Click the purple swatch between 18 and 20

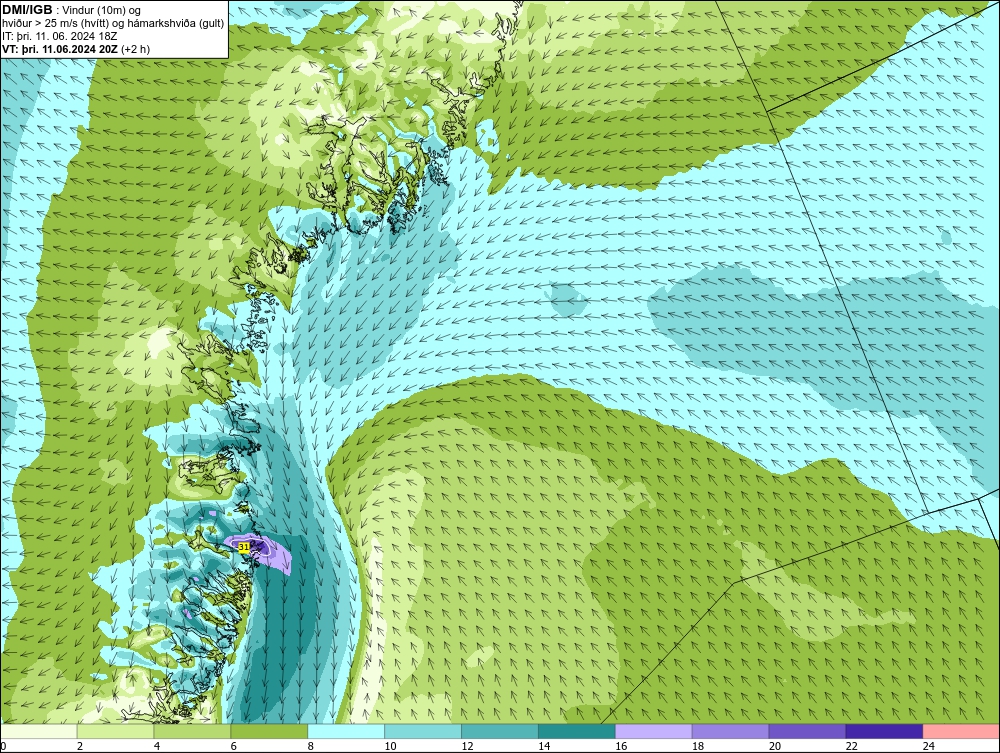tap(730, 731)
